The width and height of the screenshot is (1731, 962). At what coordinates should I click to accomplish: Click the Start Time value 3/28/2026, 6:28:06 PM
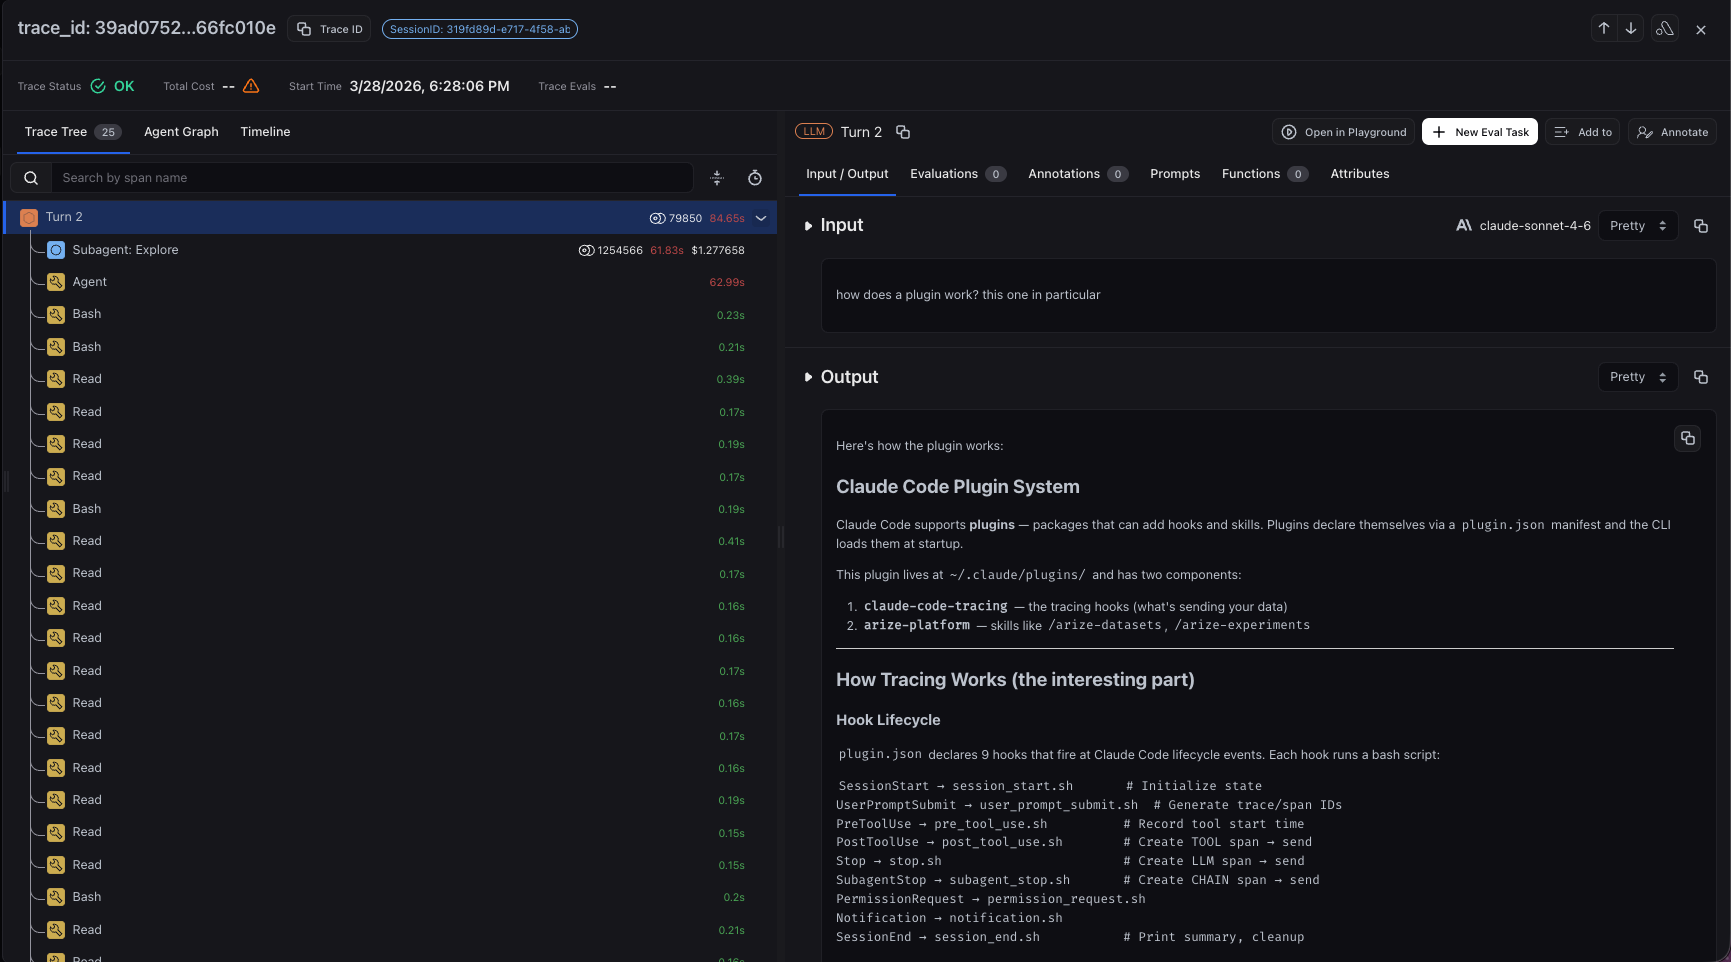[x=429, y=86]
